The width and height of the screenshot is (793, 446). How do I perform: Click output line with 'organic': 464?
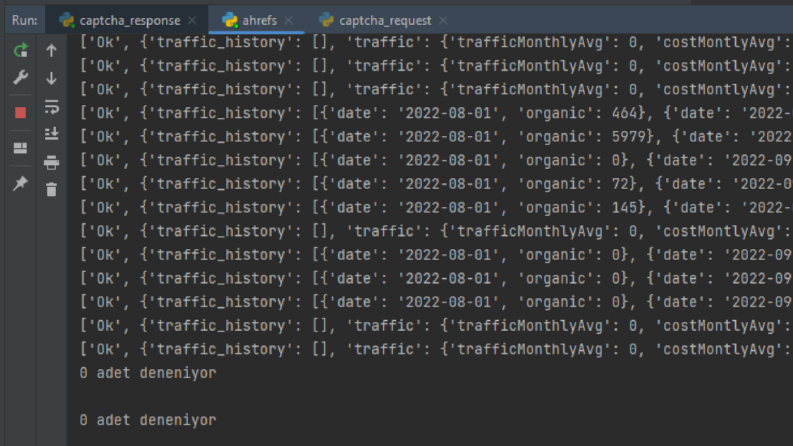pyautogui.click(x=436, y=113)
